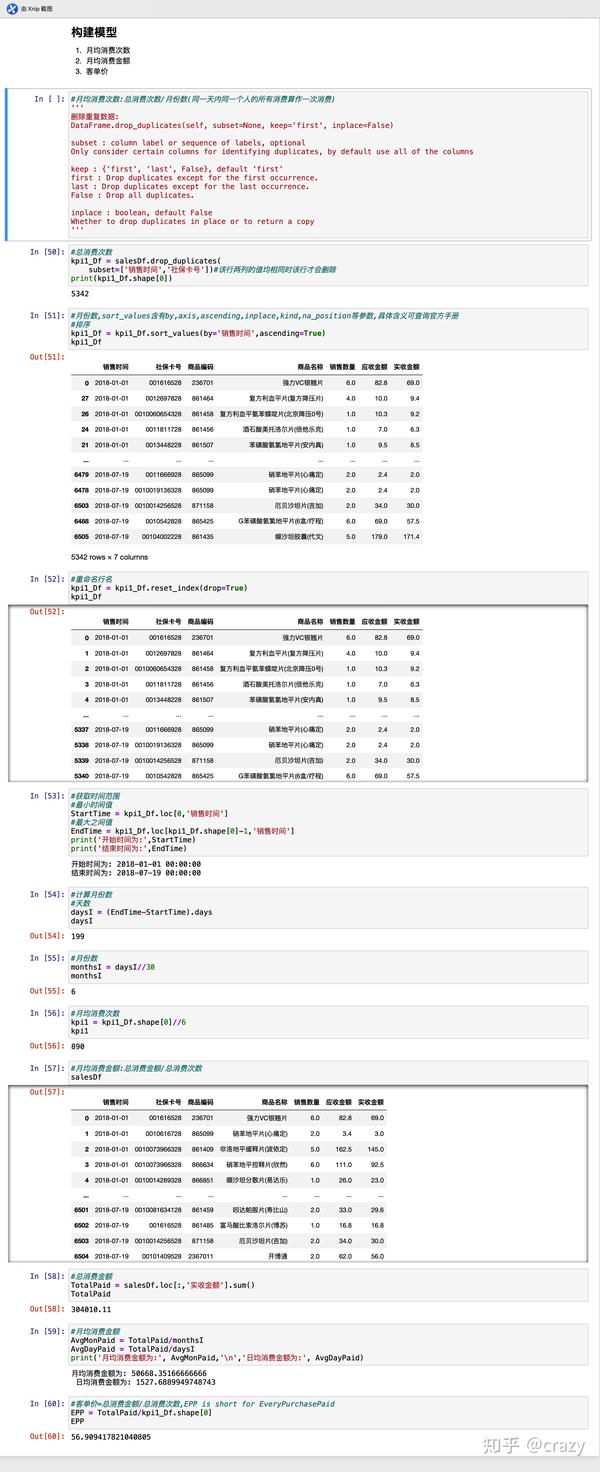This screenshot has height=1472, width=600.
Task: Select Out[56] value 890
Action: click(79, 1045)
